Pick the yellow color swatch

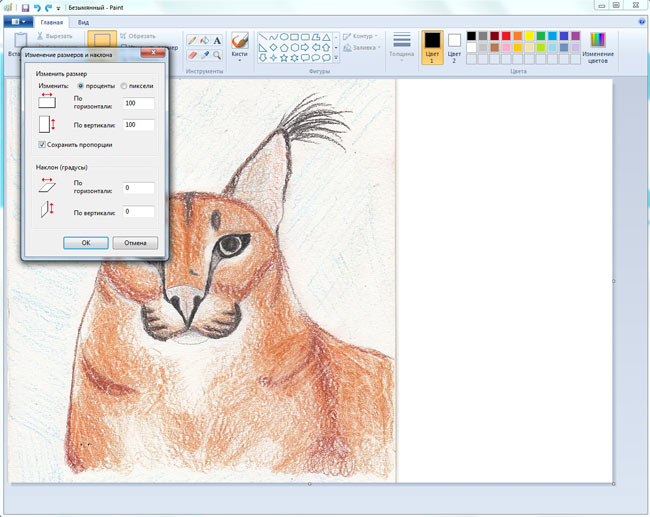pyautogui.click(x=529, y=36)
